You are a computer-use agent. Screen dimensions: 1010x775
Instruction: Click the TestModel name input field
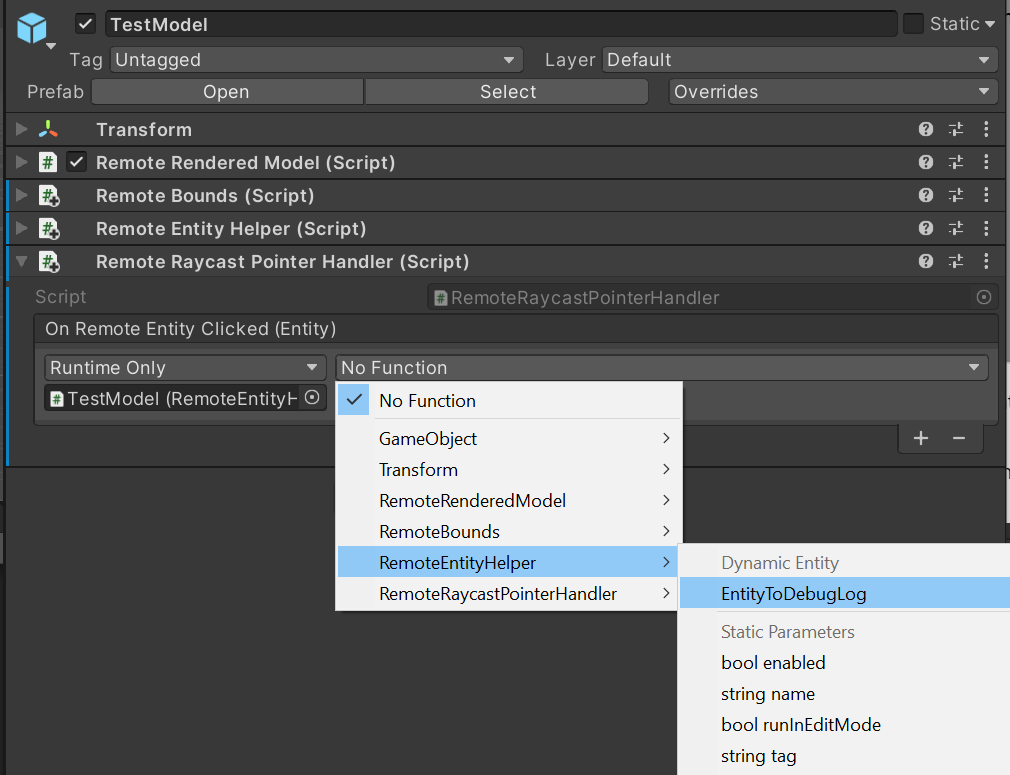(x=501, y=24)
